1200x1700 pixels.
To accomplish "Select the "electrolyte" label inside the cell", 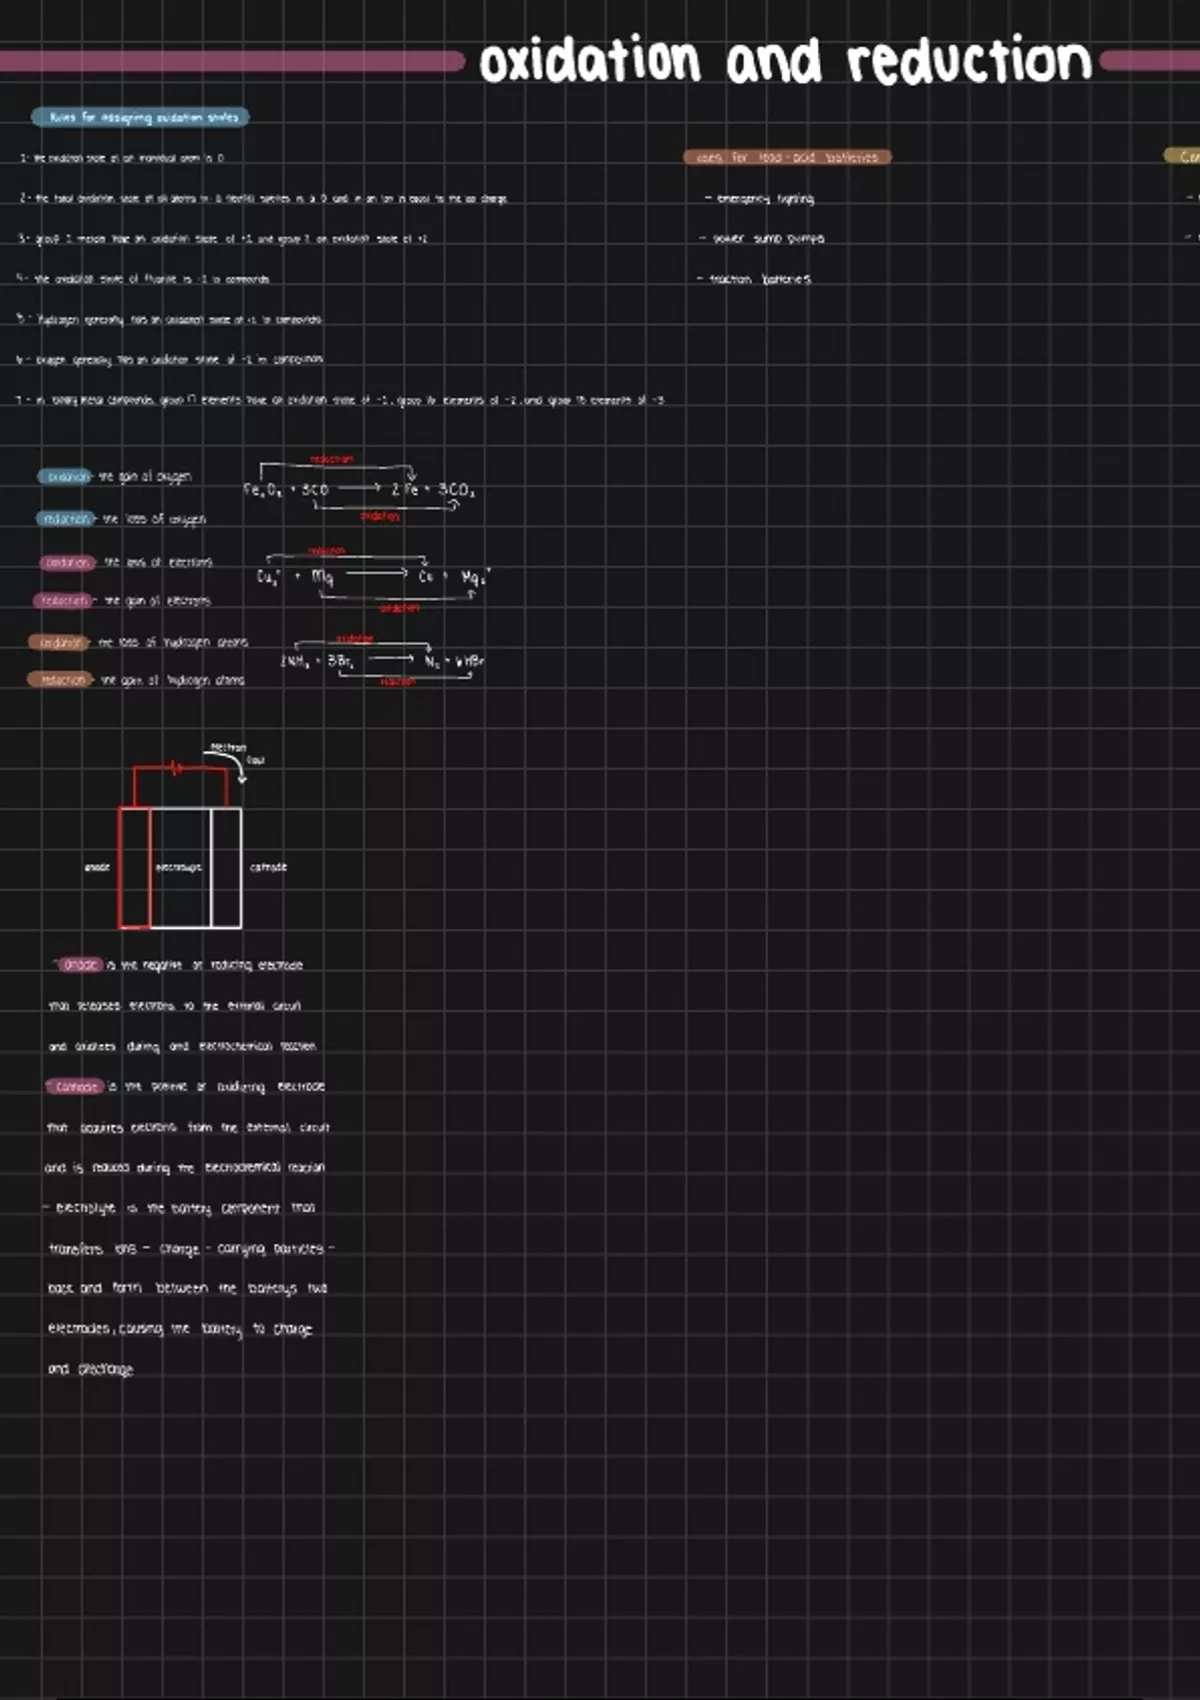I will click(x=179, y=867).
